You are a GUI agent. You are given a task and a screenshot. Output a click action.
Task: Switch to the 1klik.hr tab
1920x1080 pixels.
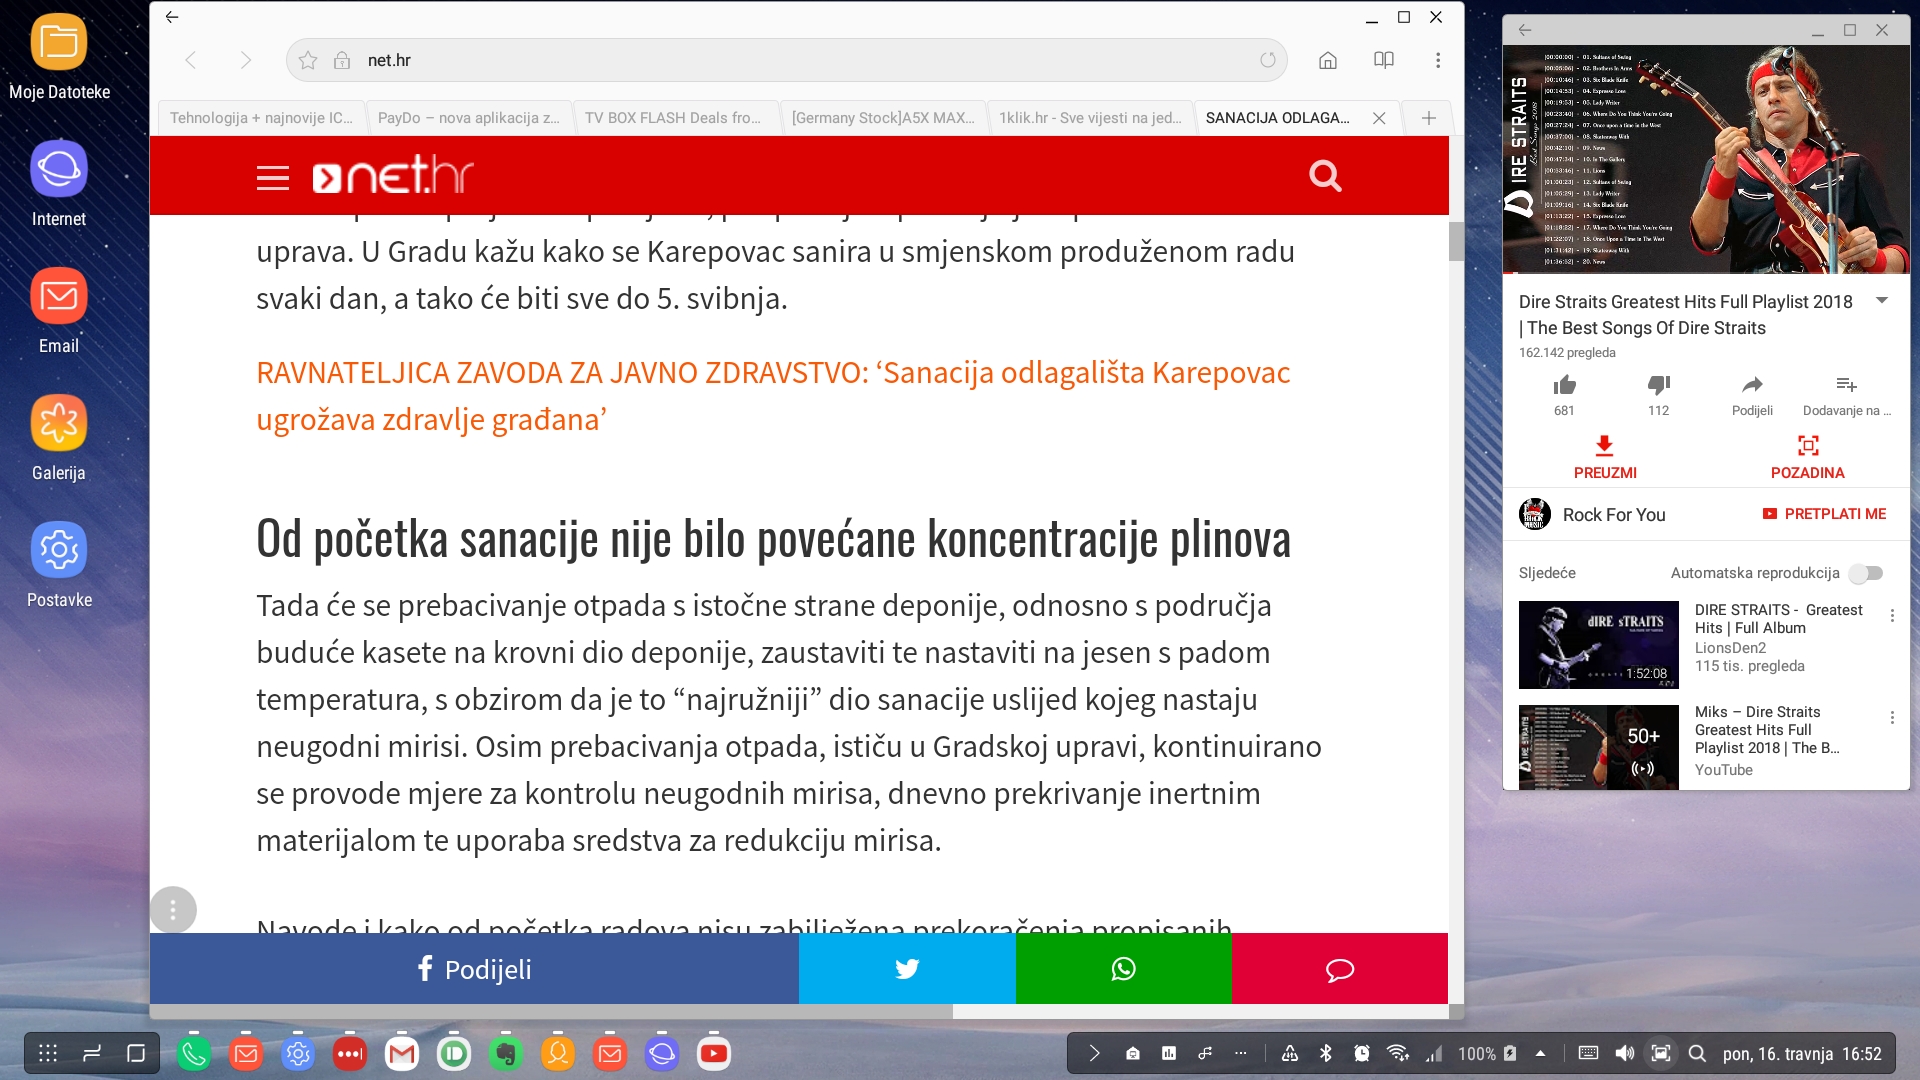[x=1090, y=118]
